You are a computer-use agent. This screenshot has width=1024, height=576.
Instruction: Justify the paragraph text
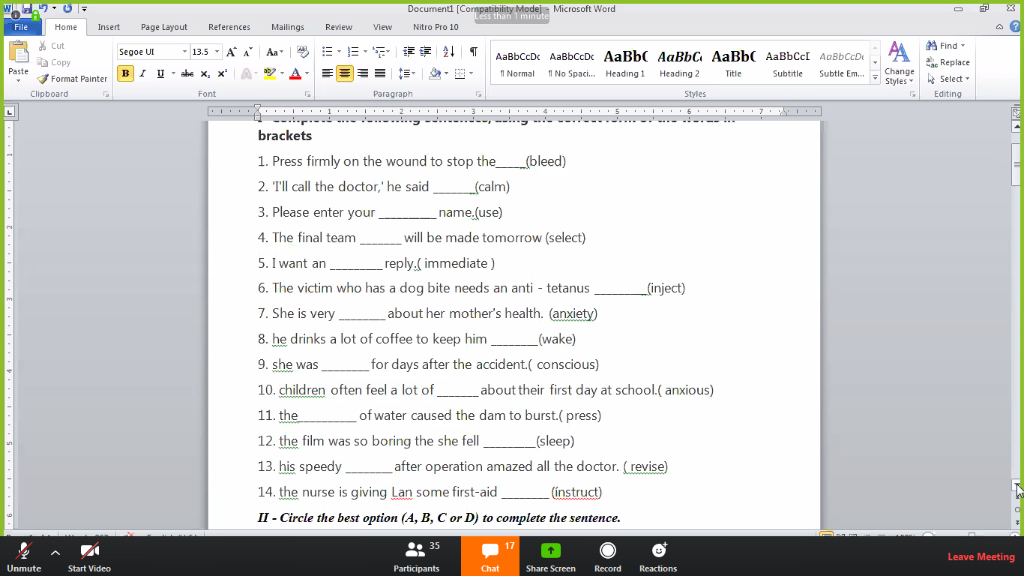pyautogui.click(x=379, y=73)
